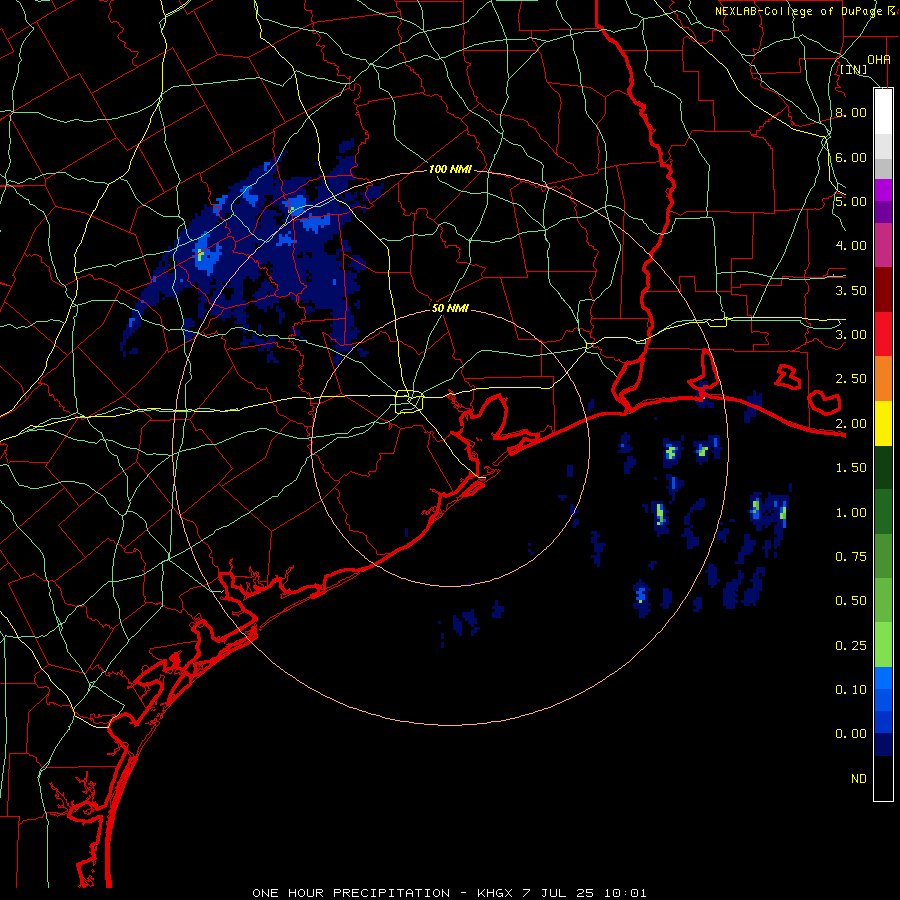Click the 4.00 legend value

click(x=851, y=246)
